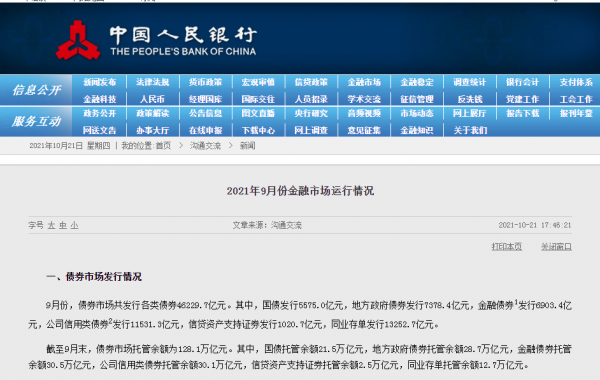Click 首页 in the breadcrumb
Image resolution: width=600 pixels, height=380 pixels.
163,146
